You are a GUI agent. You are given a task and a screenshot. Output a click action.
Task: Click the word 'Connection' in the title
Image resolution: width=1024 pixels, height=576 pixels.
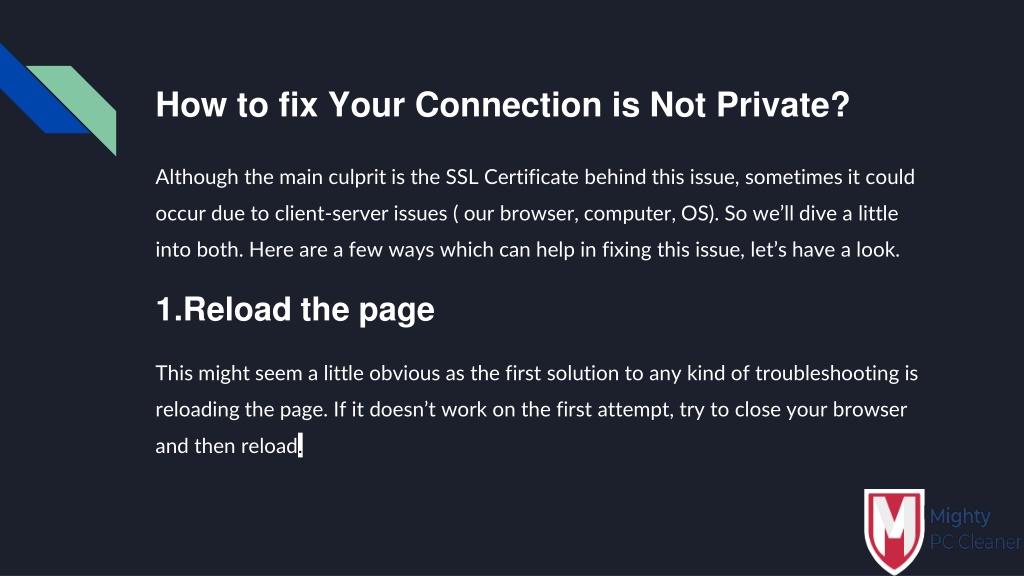coord(508,104)
